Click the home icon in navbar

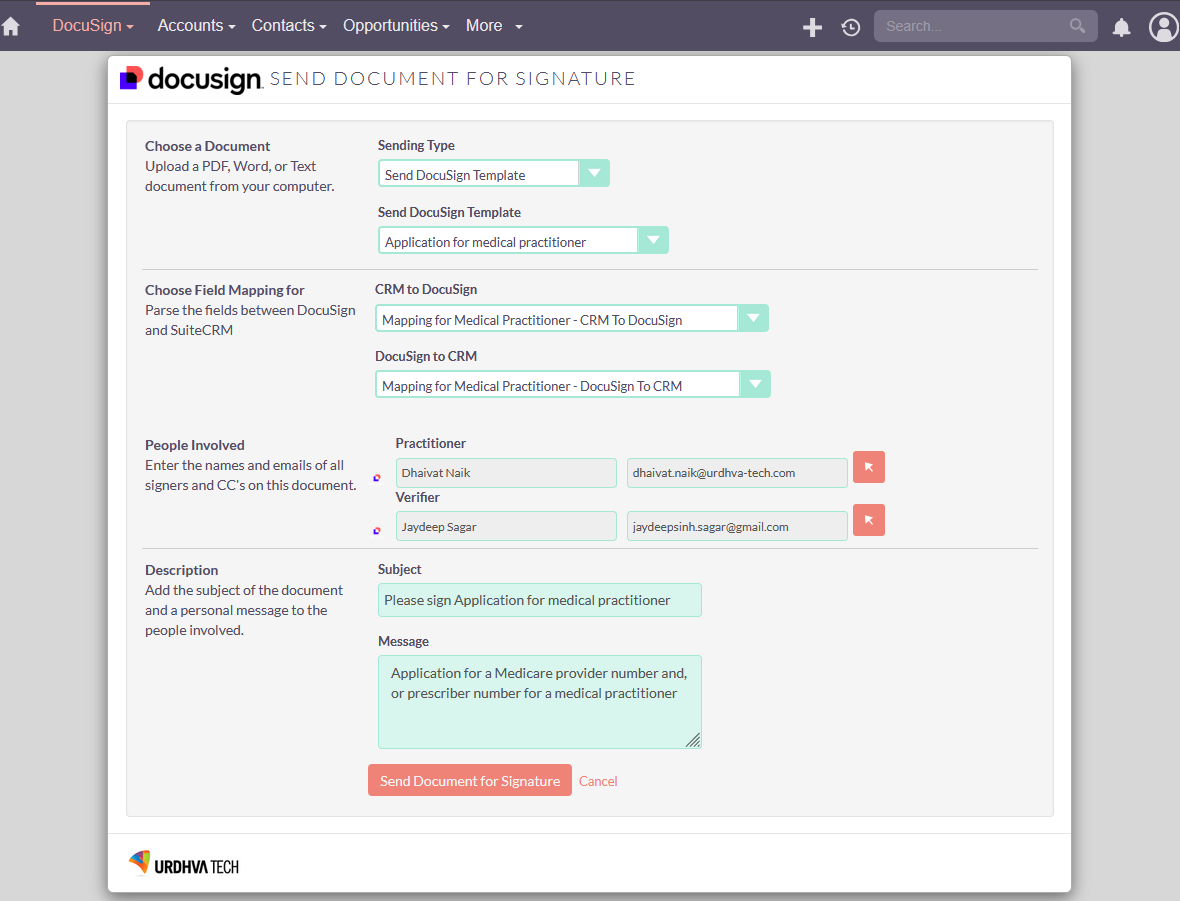[11, 27]
